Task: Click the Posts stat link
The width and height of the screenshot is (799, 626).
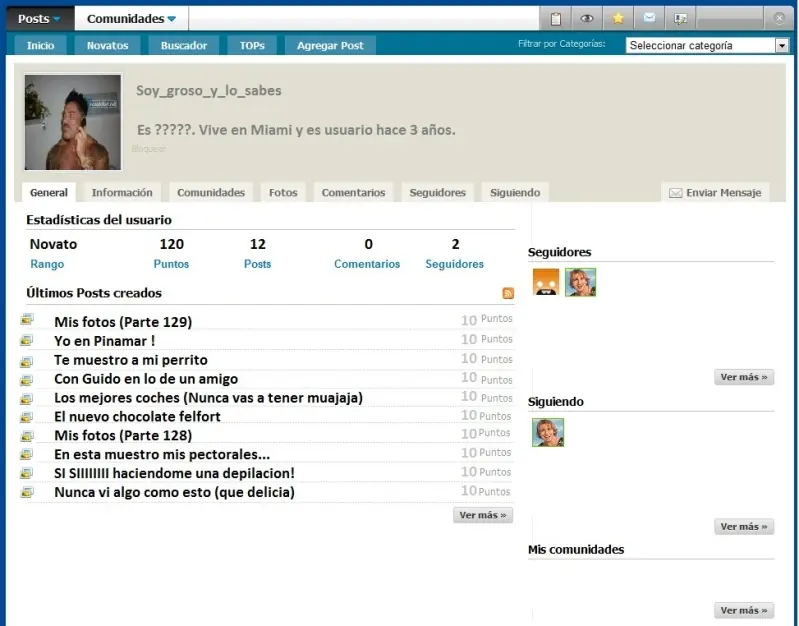Action: point(257,264)
